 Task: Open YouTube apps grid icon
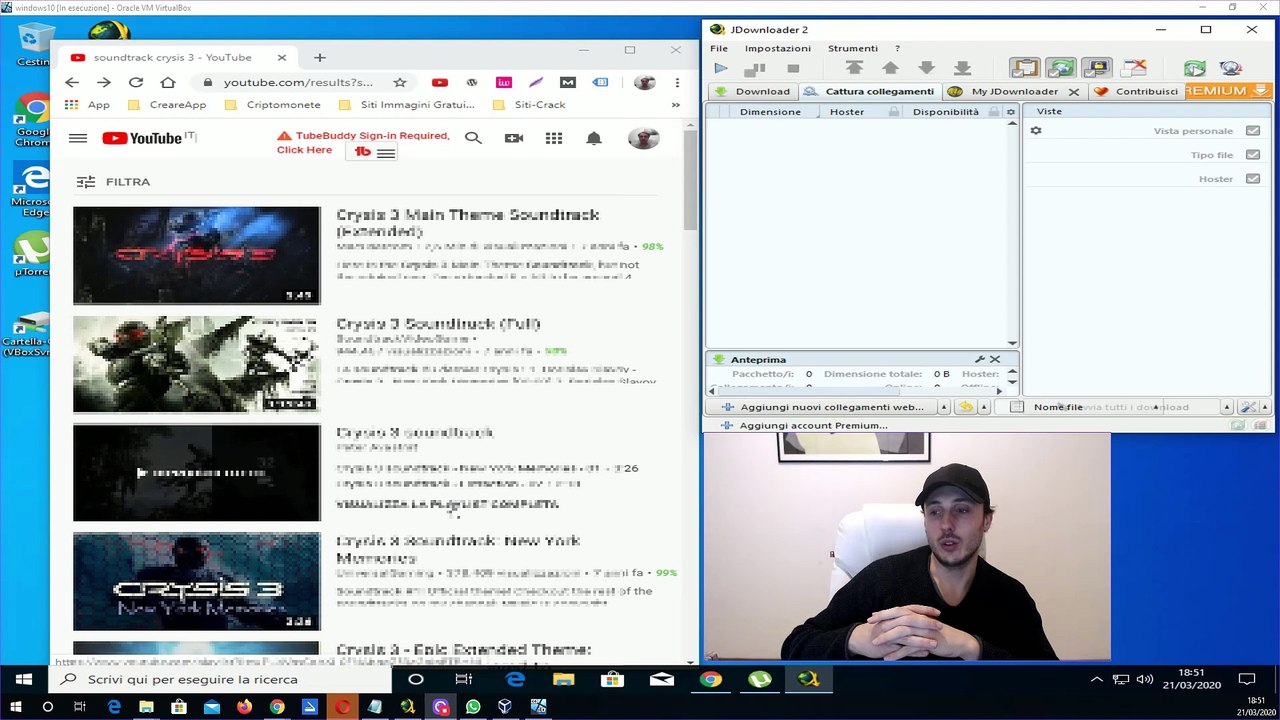point(554,138)
